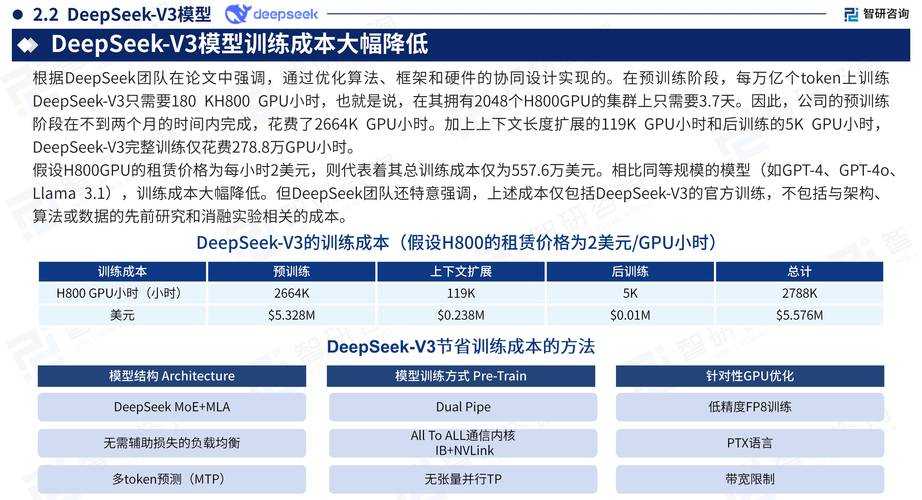The image size is (922, 500).
Task: Click the '多token预测（MTP）' box
Action: coord(172,479)
